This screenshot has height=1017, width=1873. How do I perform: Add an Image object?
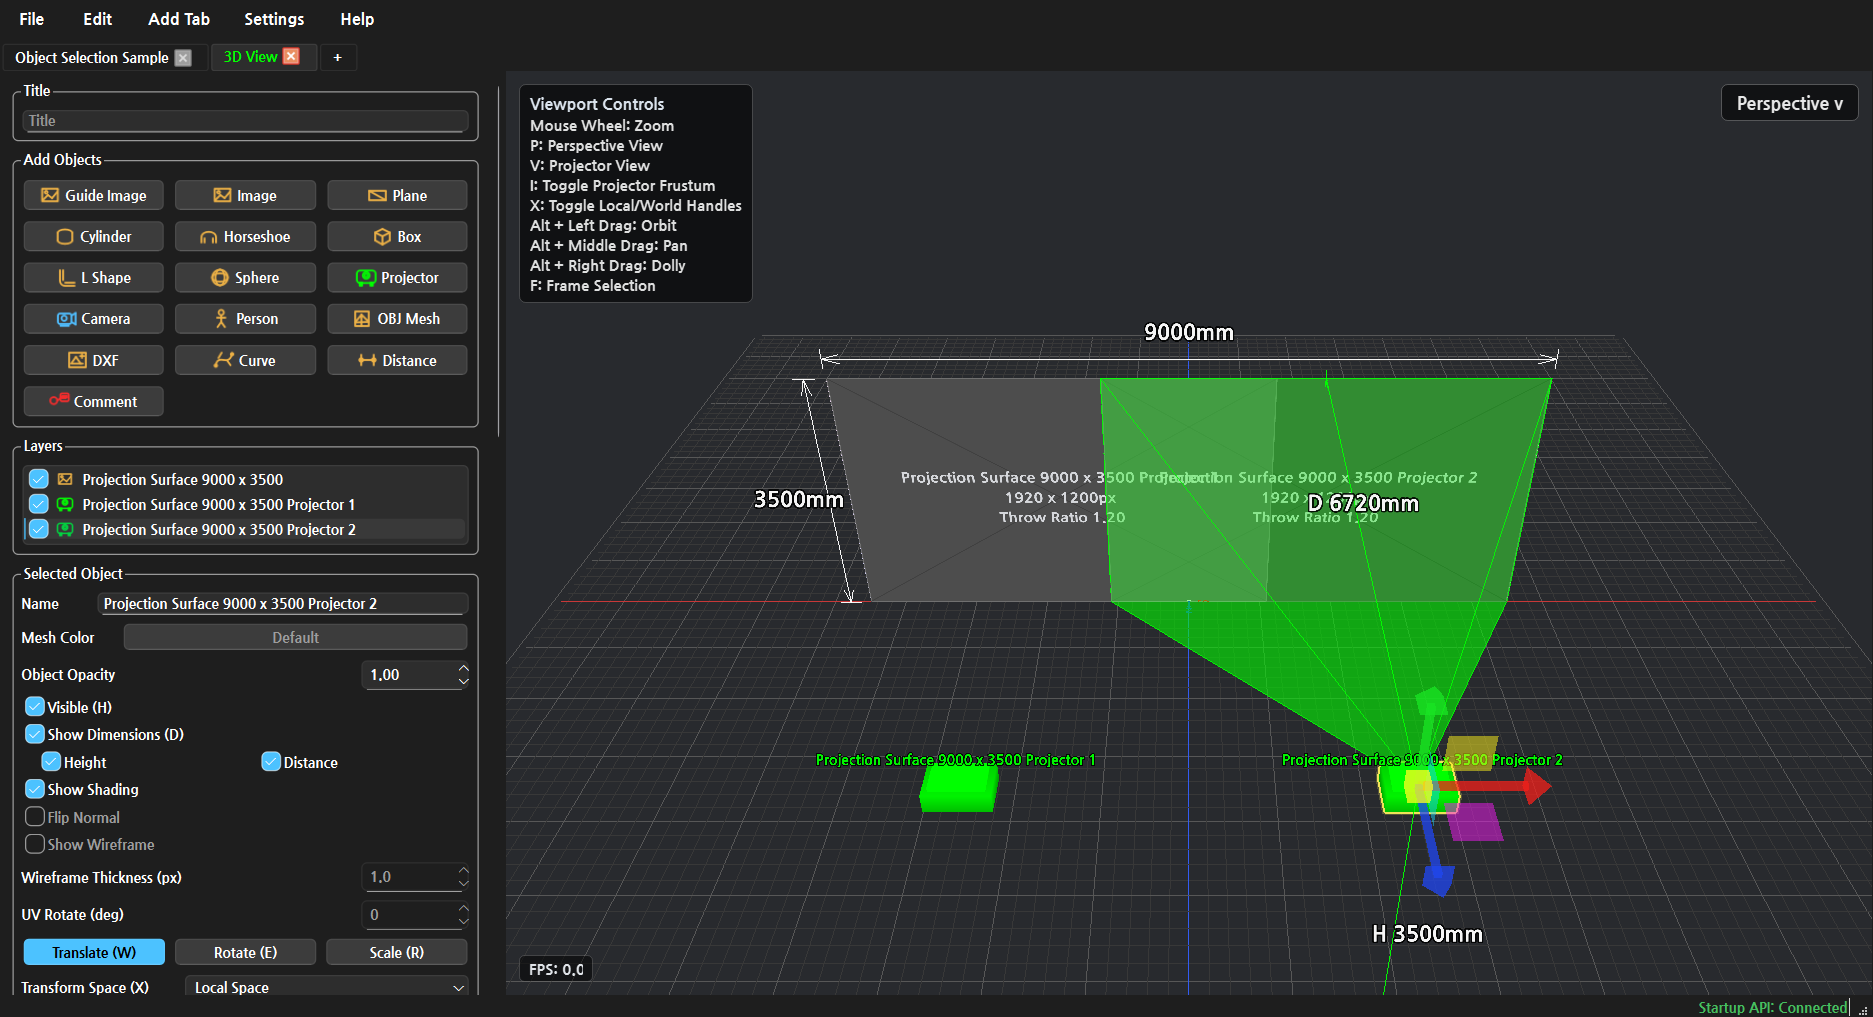click(x=245, y=195)
